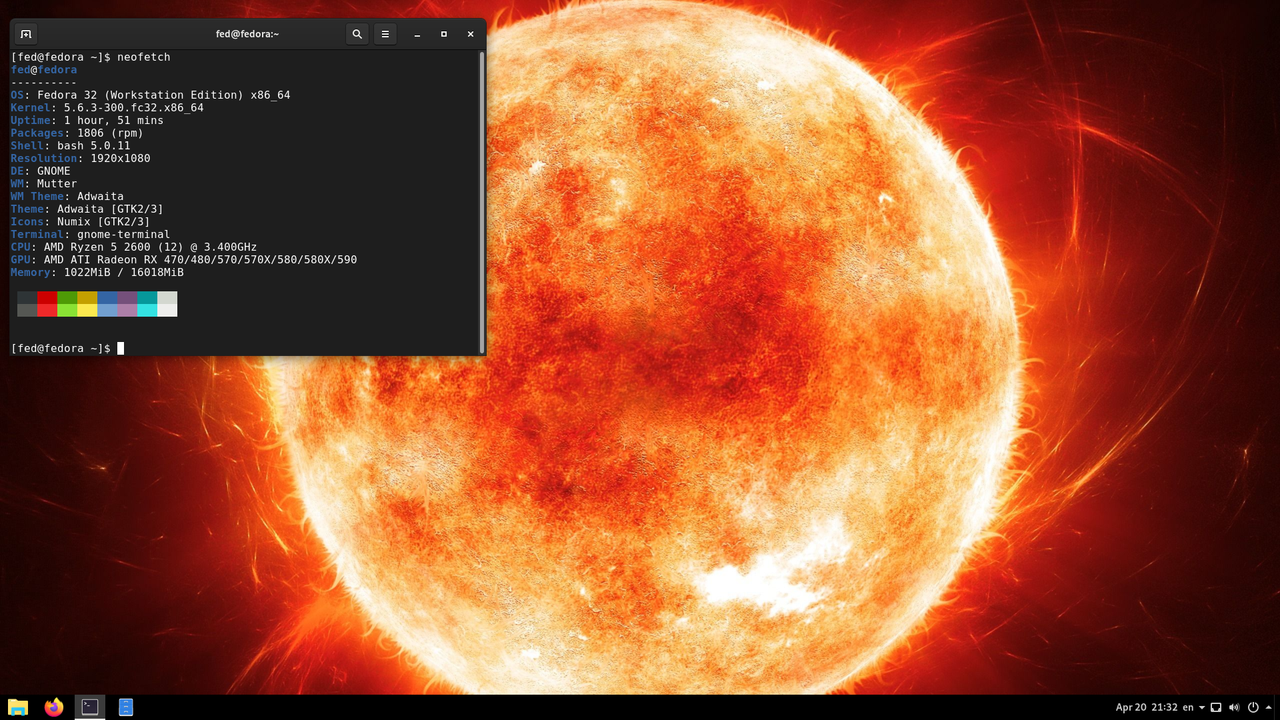Click the bright red swatch in bottom row
This screenshot has height=720, width=1280.
click(x=47, y=310)
